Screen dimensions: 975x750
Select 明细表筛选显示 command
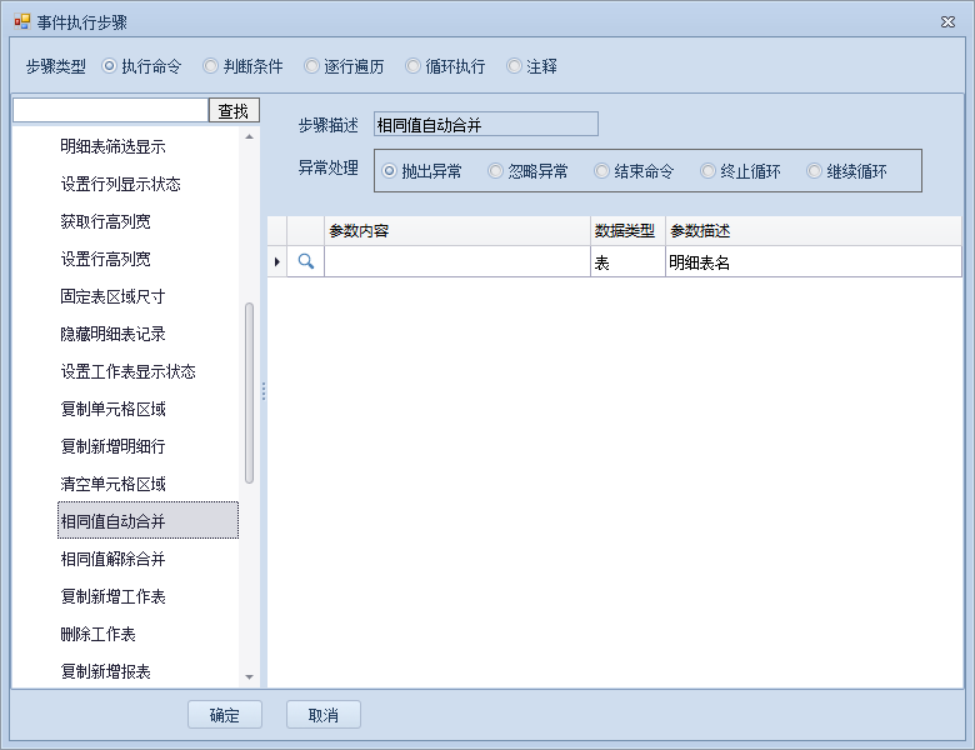click(x=113, y=147)
